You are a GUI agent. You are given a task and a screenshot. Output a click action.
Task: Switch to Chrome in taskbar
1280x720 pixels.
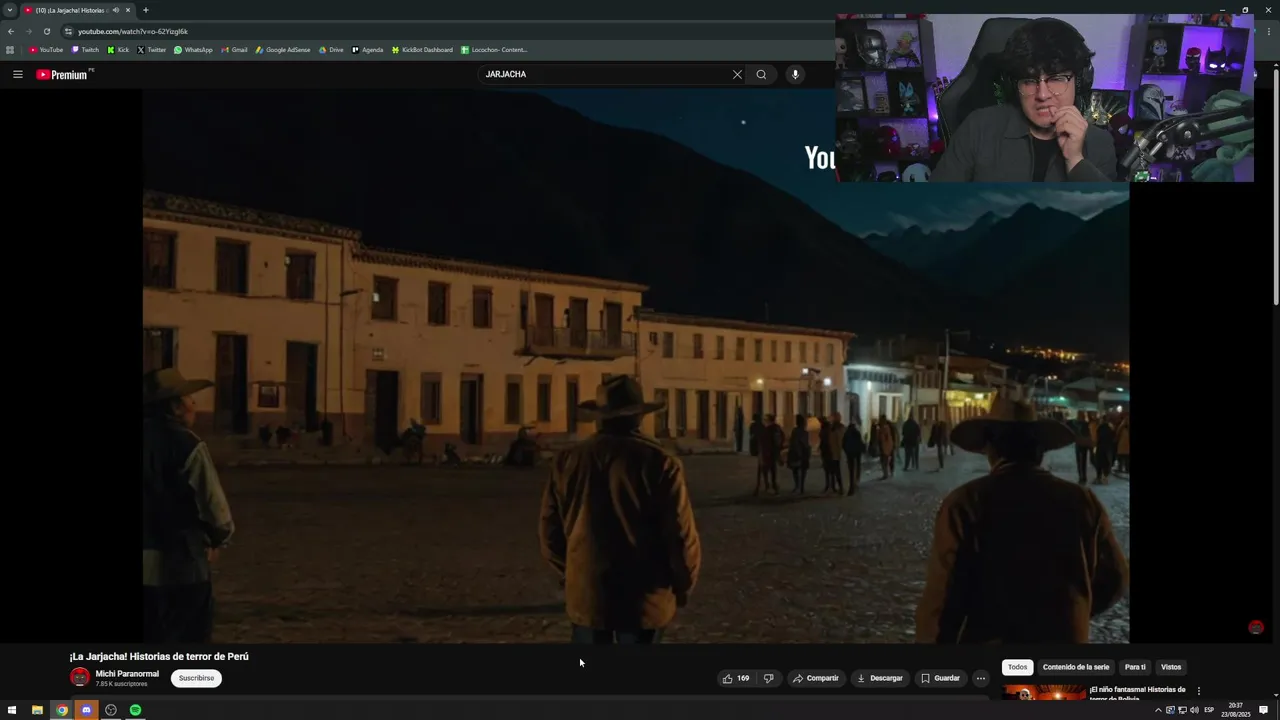[x=62, y=710]
